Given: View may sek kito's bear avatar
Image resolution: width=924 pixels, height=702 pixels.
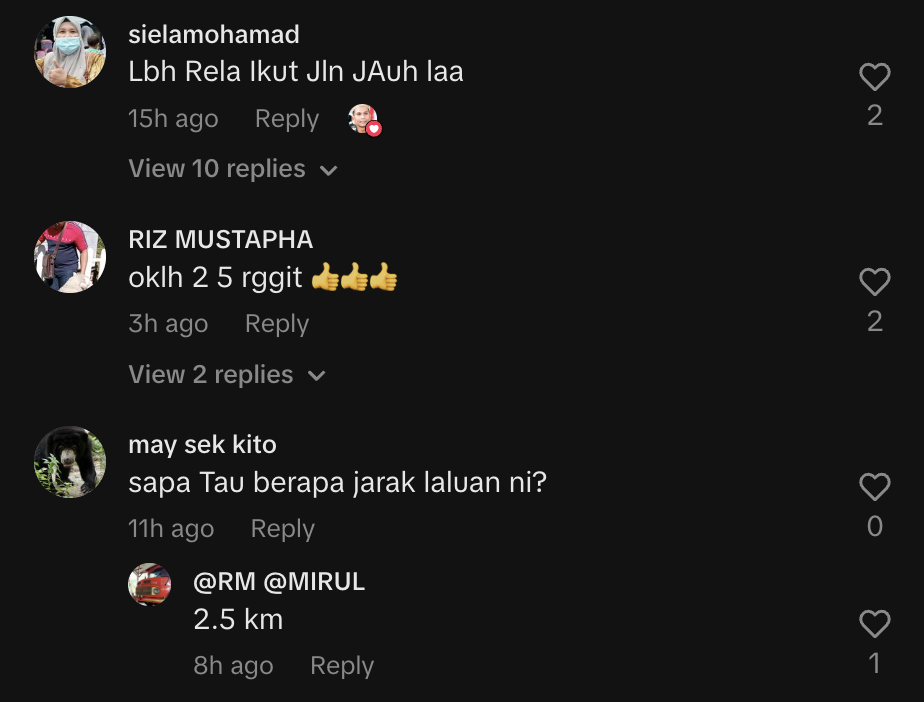Looking at the screenshot, I should [x=70, y=462].
